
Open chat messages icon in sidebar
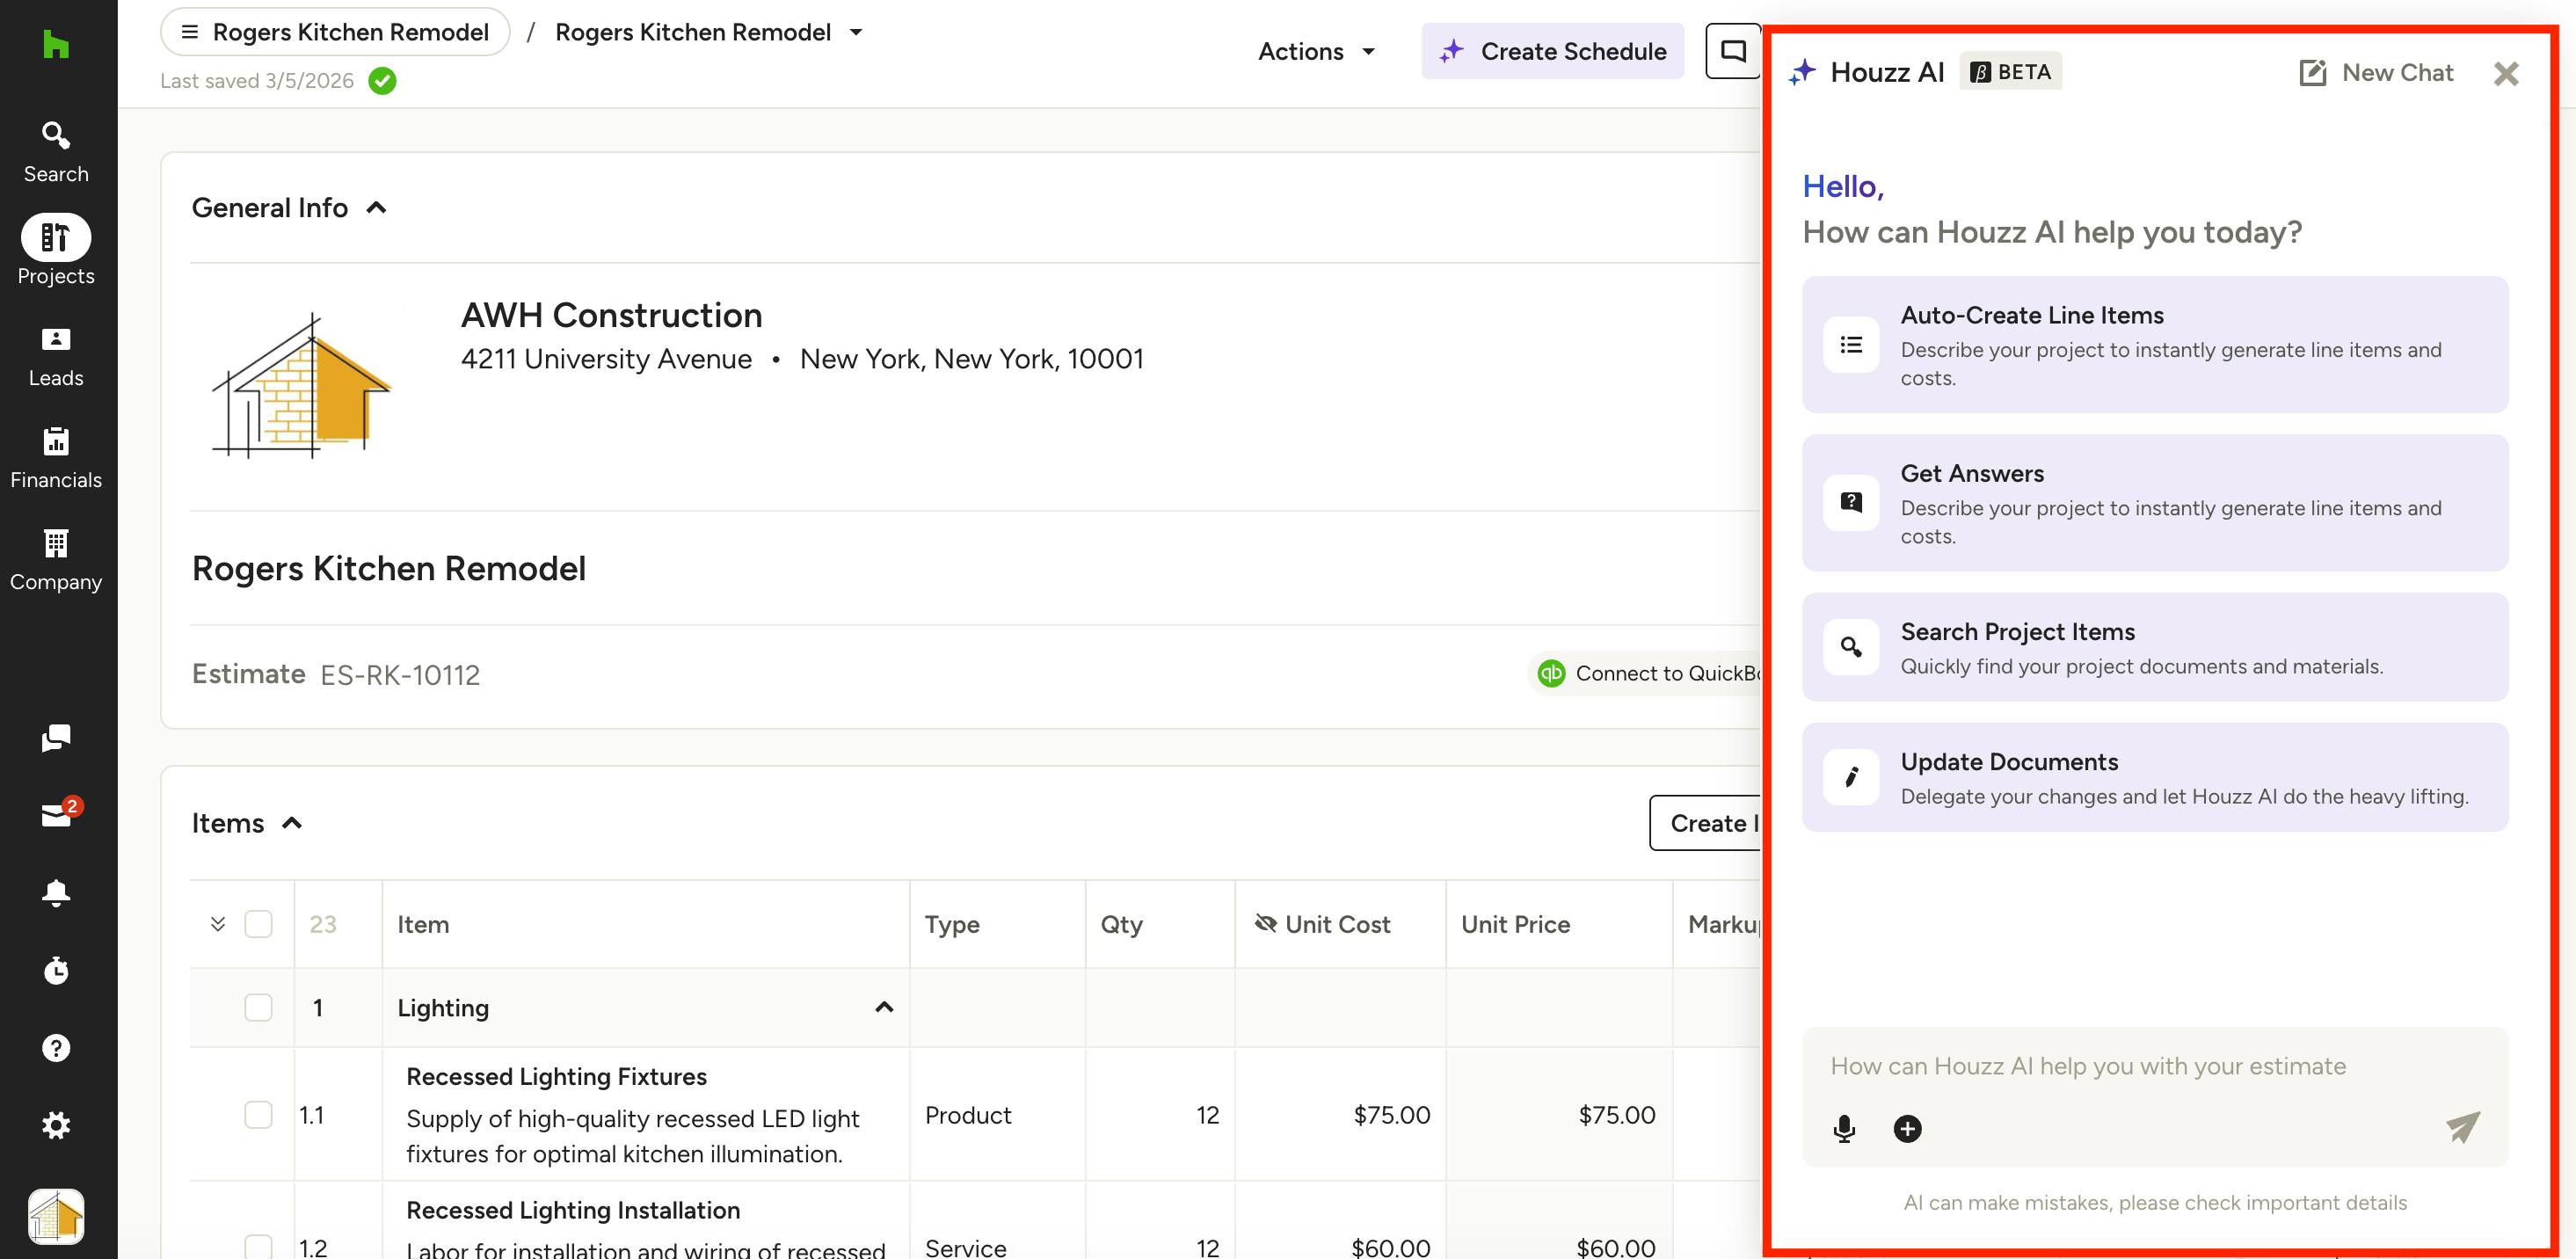[x=56, y=738]
